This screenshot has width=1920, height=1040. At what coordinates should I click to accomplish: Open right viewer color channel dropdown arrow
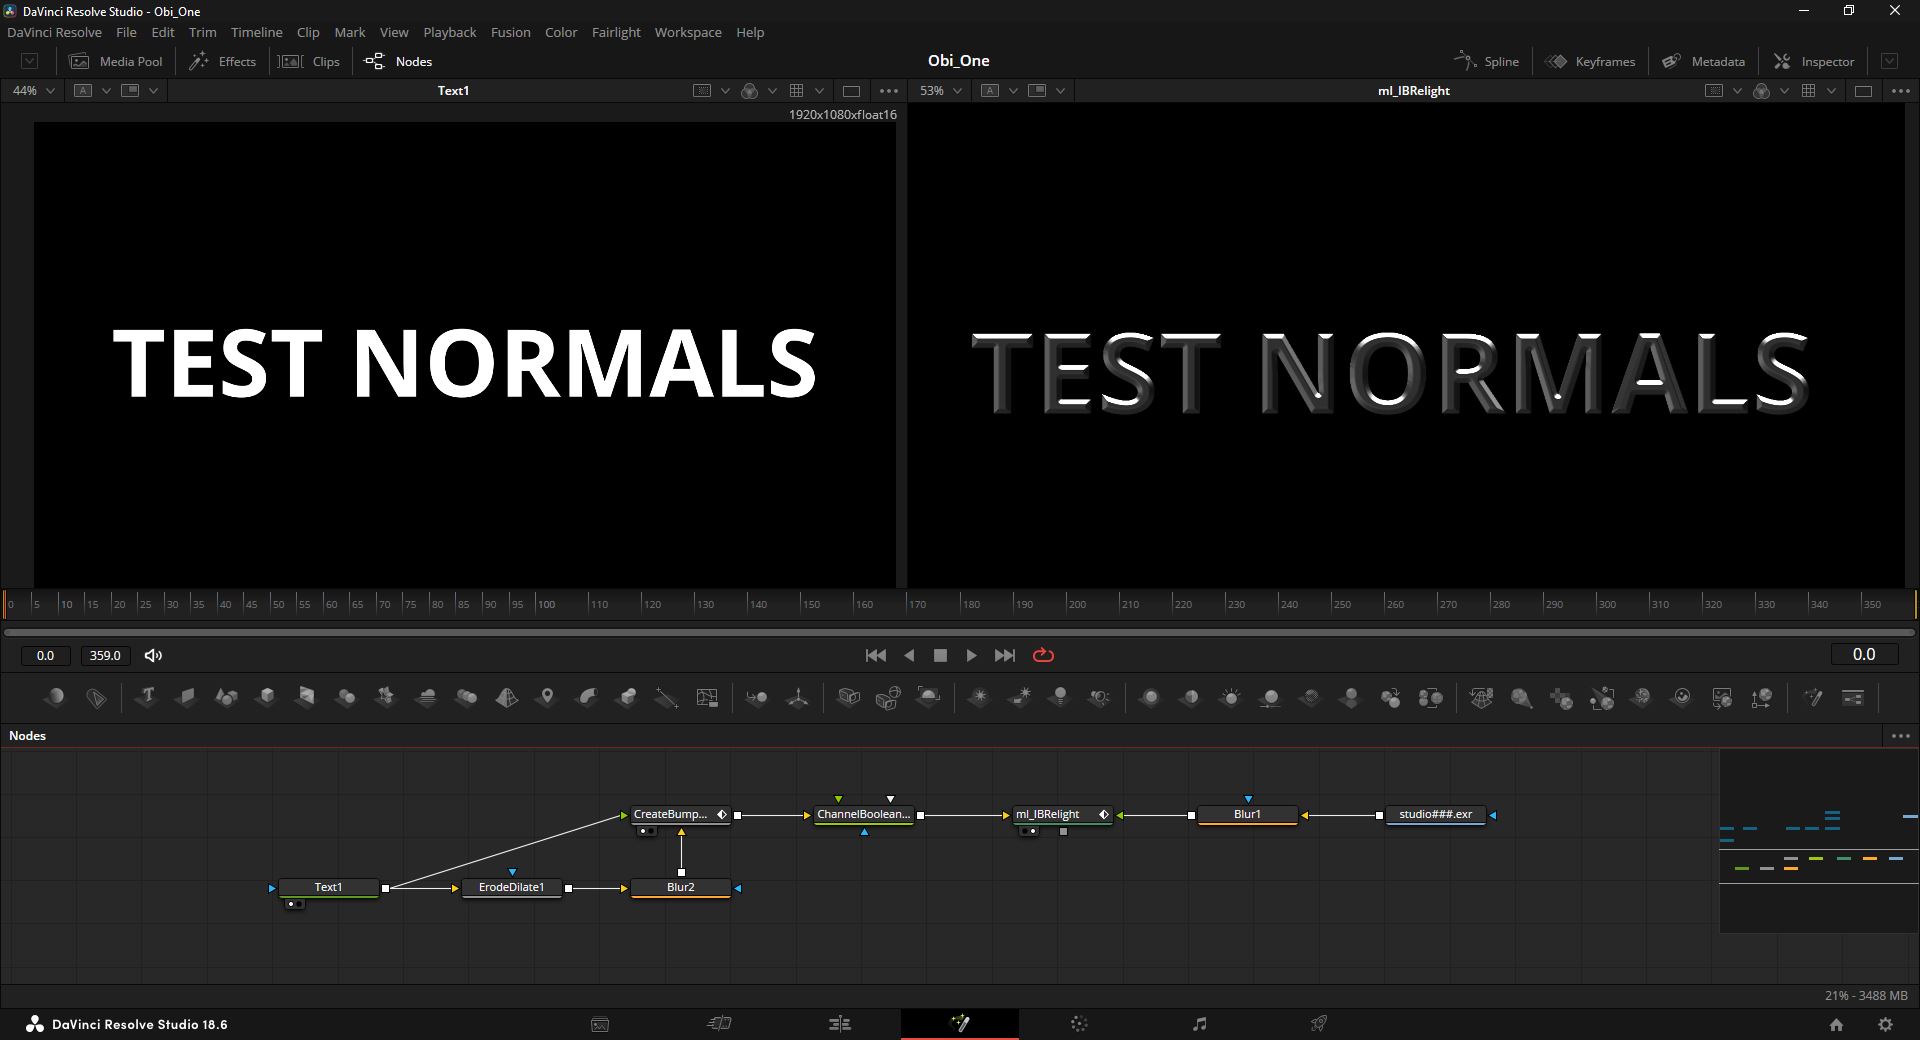[1784, 90]
